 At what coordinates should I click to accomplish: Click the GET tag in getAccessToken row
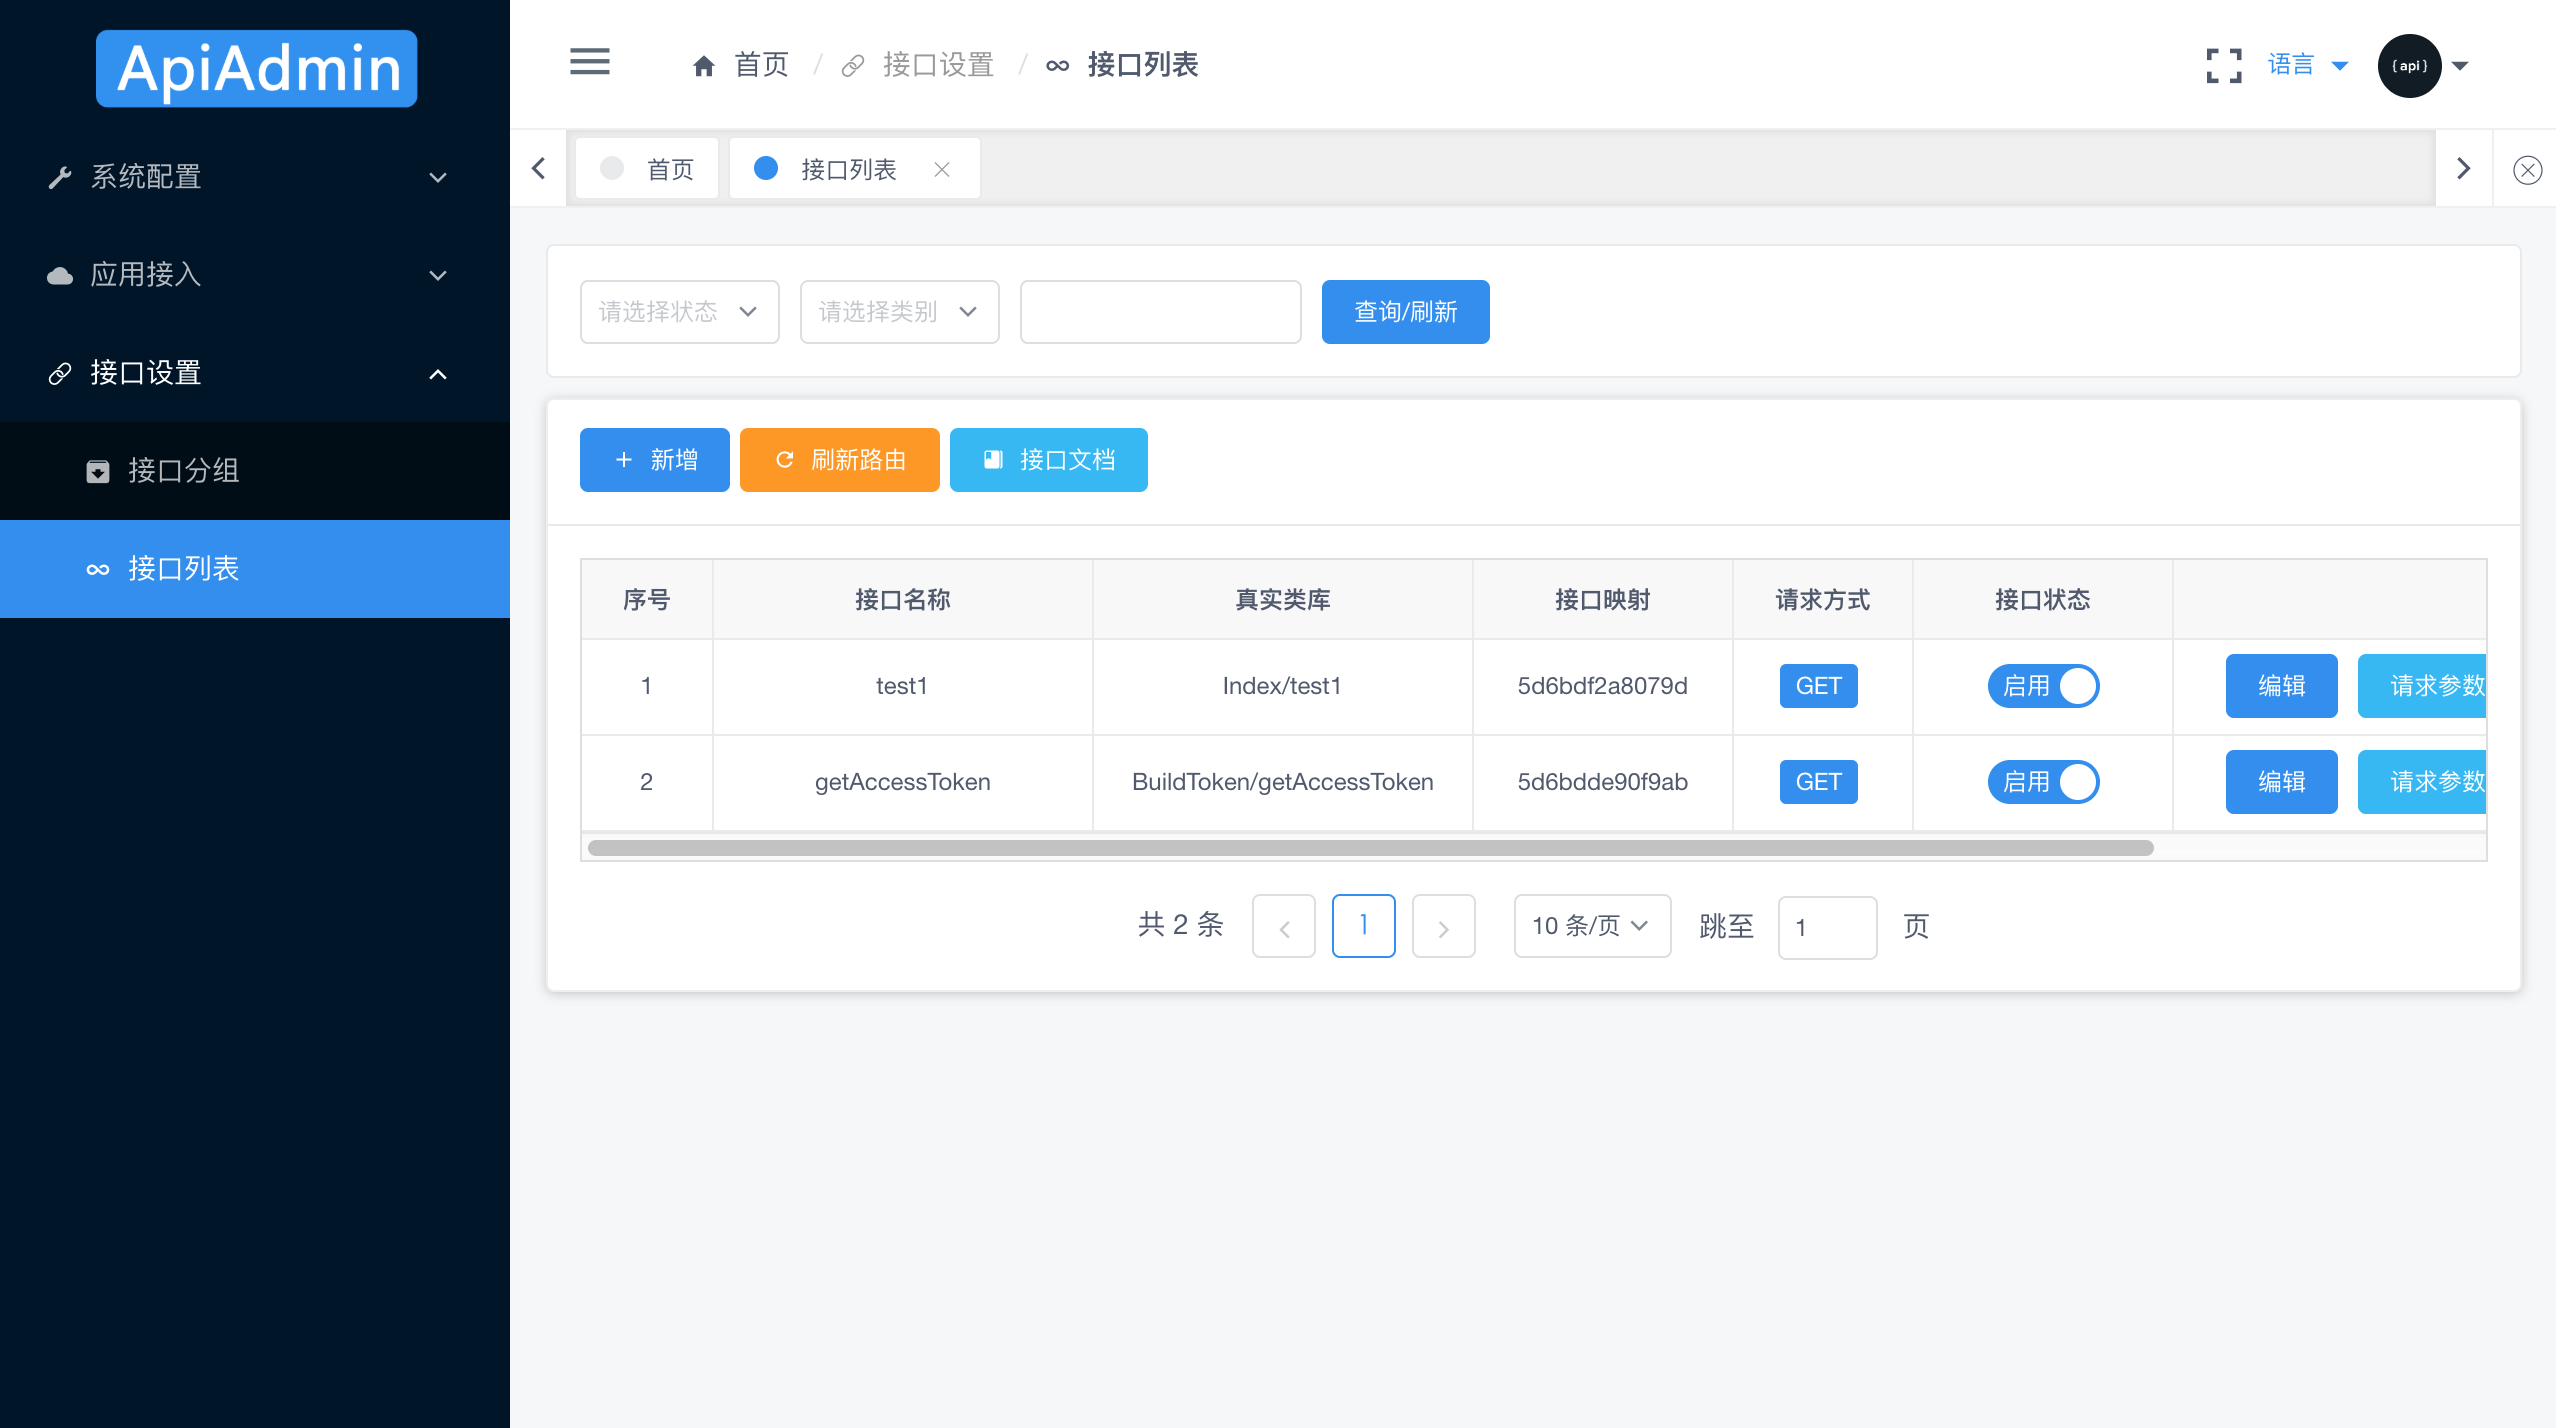pos(1819,782)
